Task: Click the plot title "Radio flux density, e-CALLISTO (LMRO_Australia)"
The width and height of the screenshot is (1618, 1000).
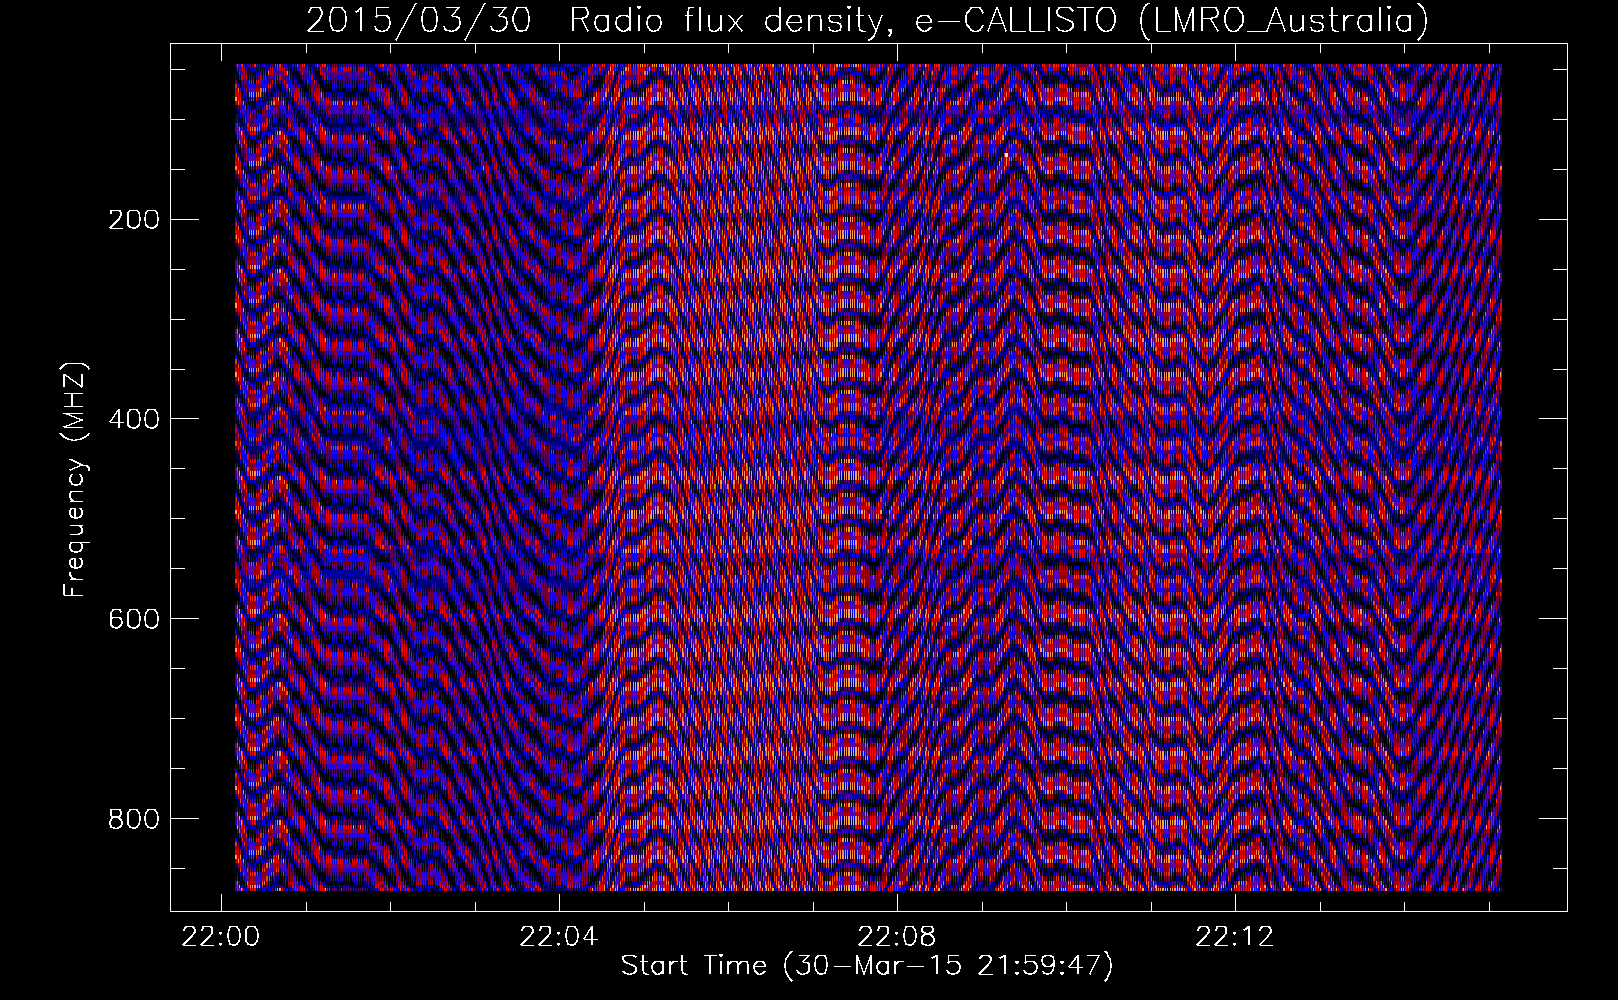Action: pyautogui.click(x=999, y=20)
